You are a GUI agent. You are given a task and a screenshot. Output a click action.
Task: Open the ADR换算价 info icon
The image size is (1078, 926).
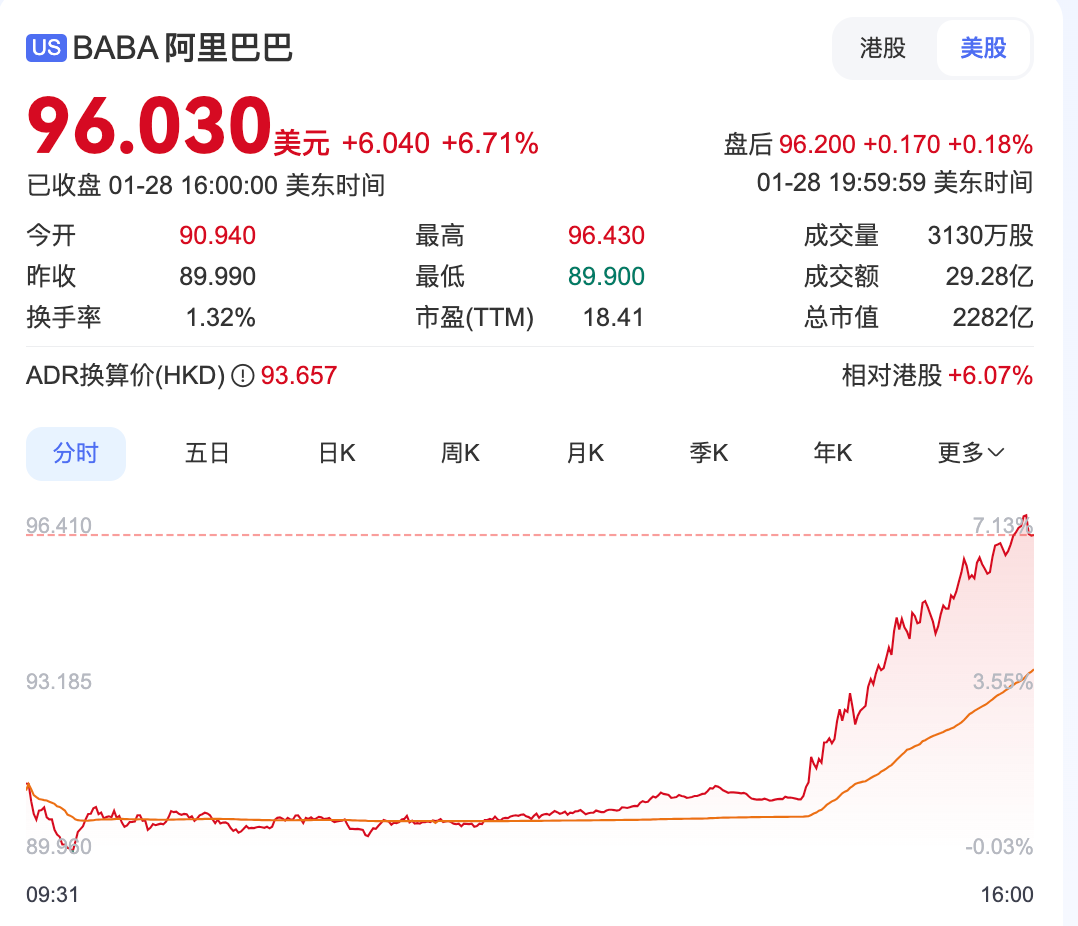[243, 376]
